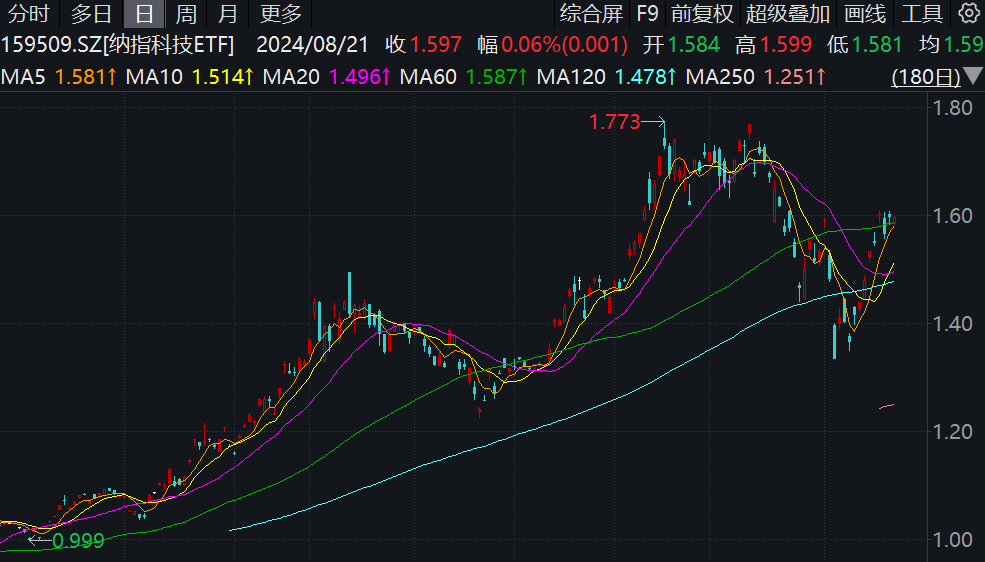The height and width of the screenshot is (562, 985).
Task: Select the 日 daily K-line tab
Action: pos(144,13)
